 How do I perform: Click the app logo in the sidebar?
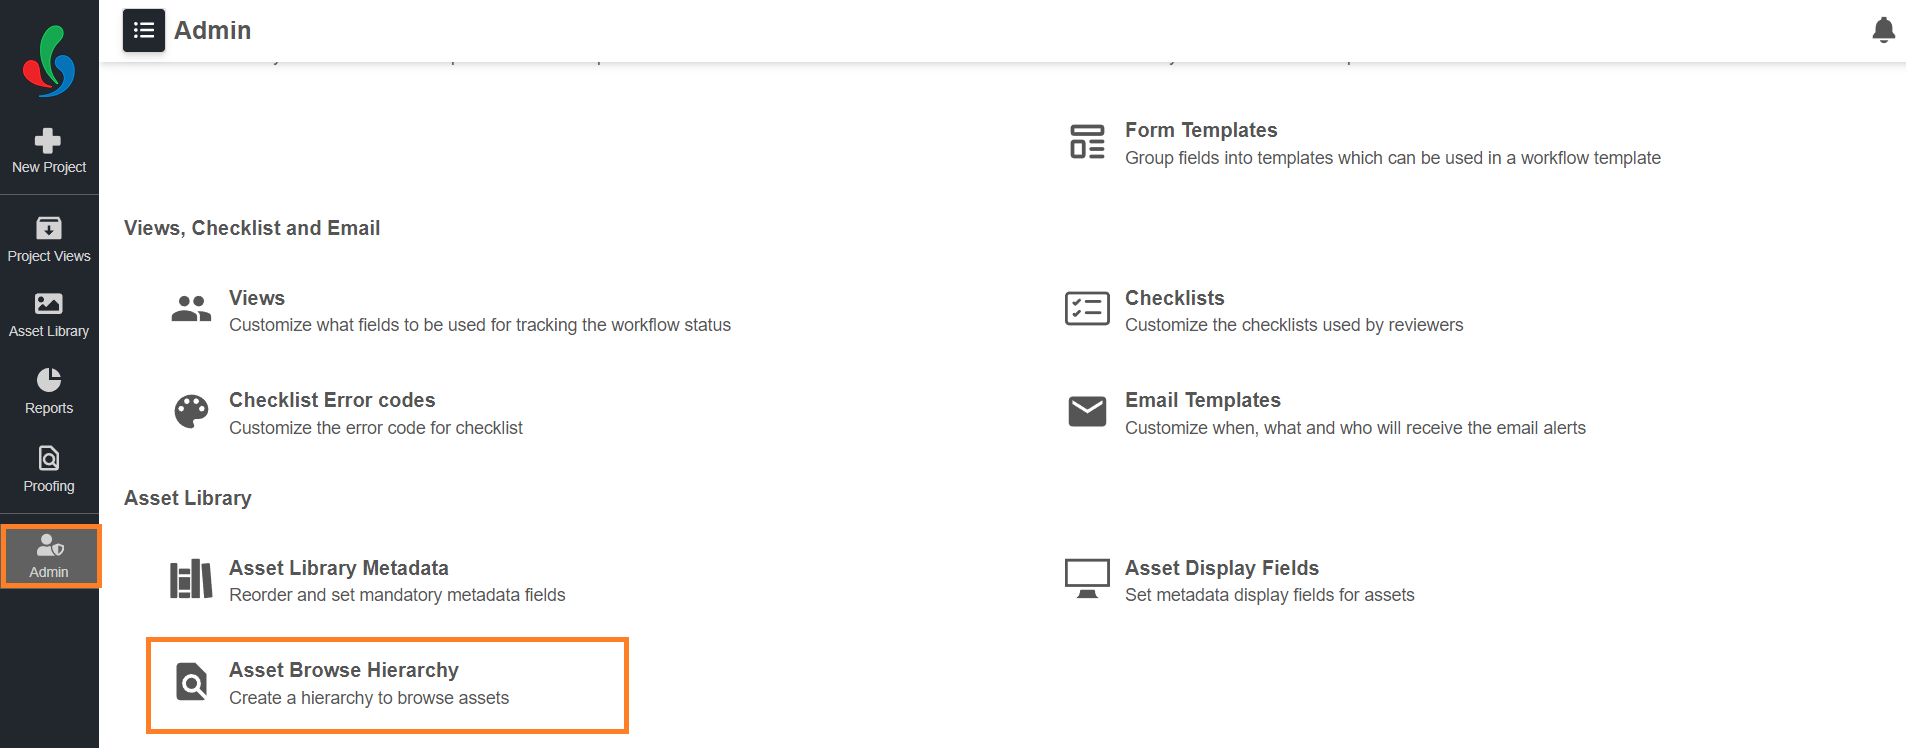[x=49, y=62]
